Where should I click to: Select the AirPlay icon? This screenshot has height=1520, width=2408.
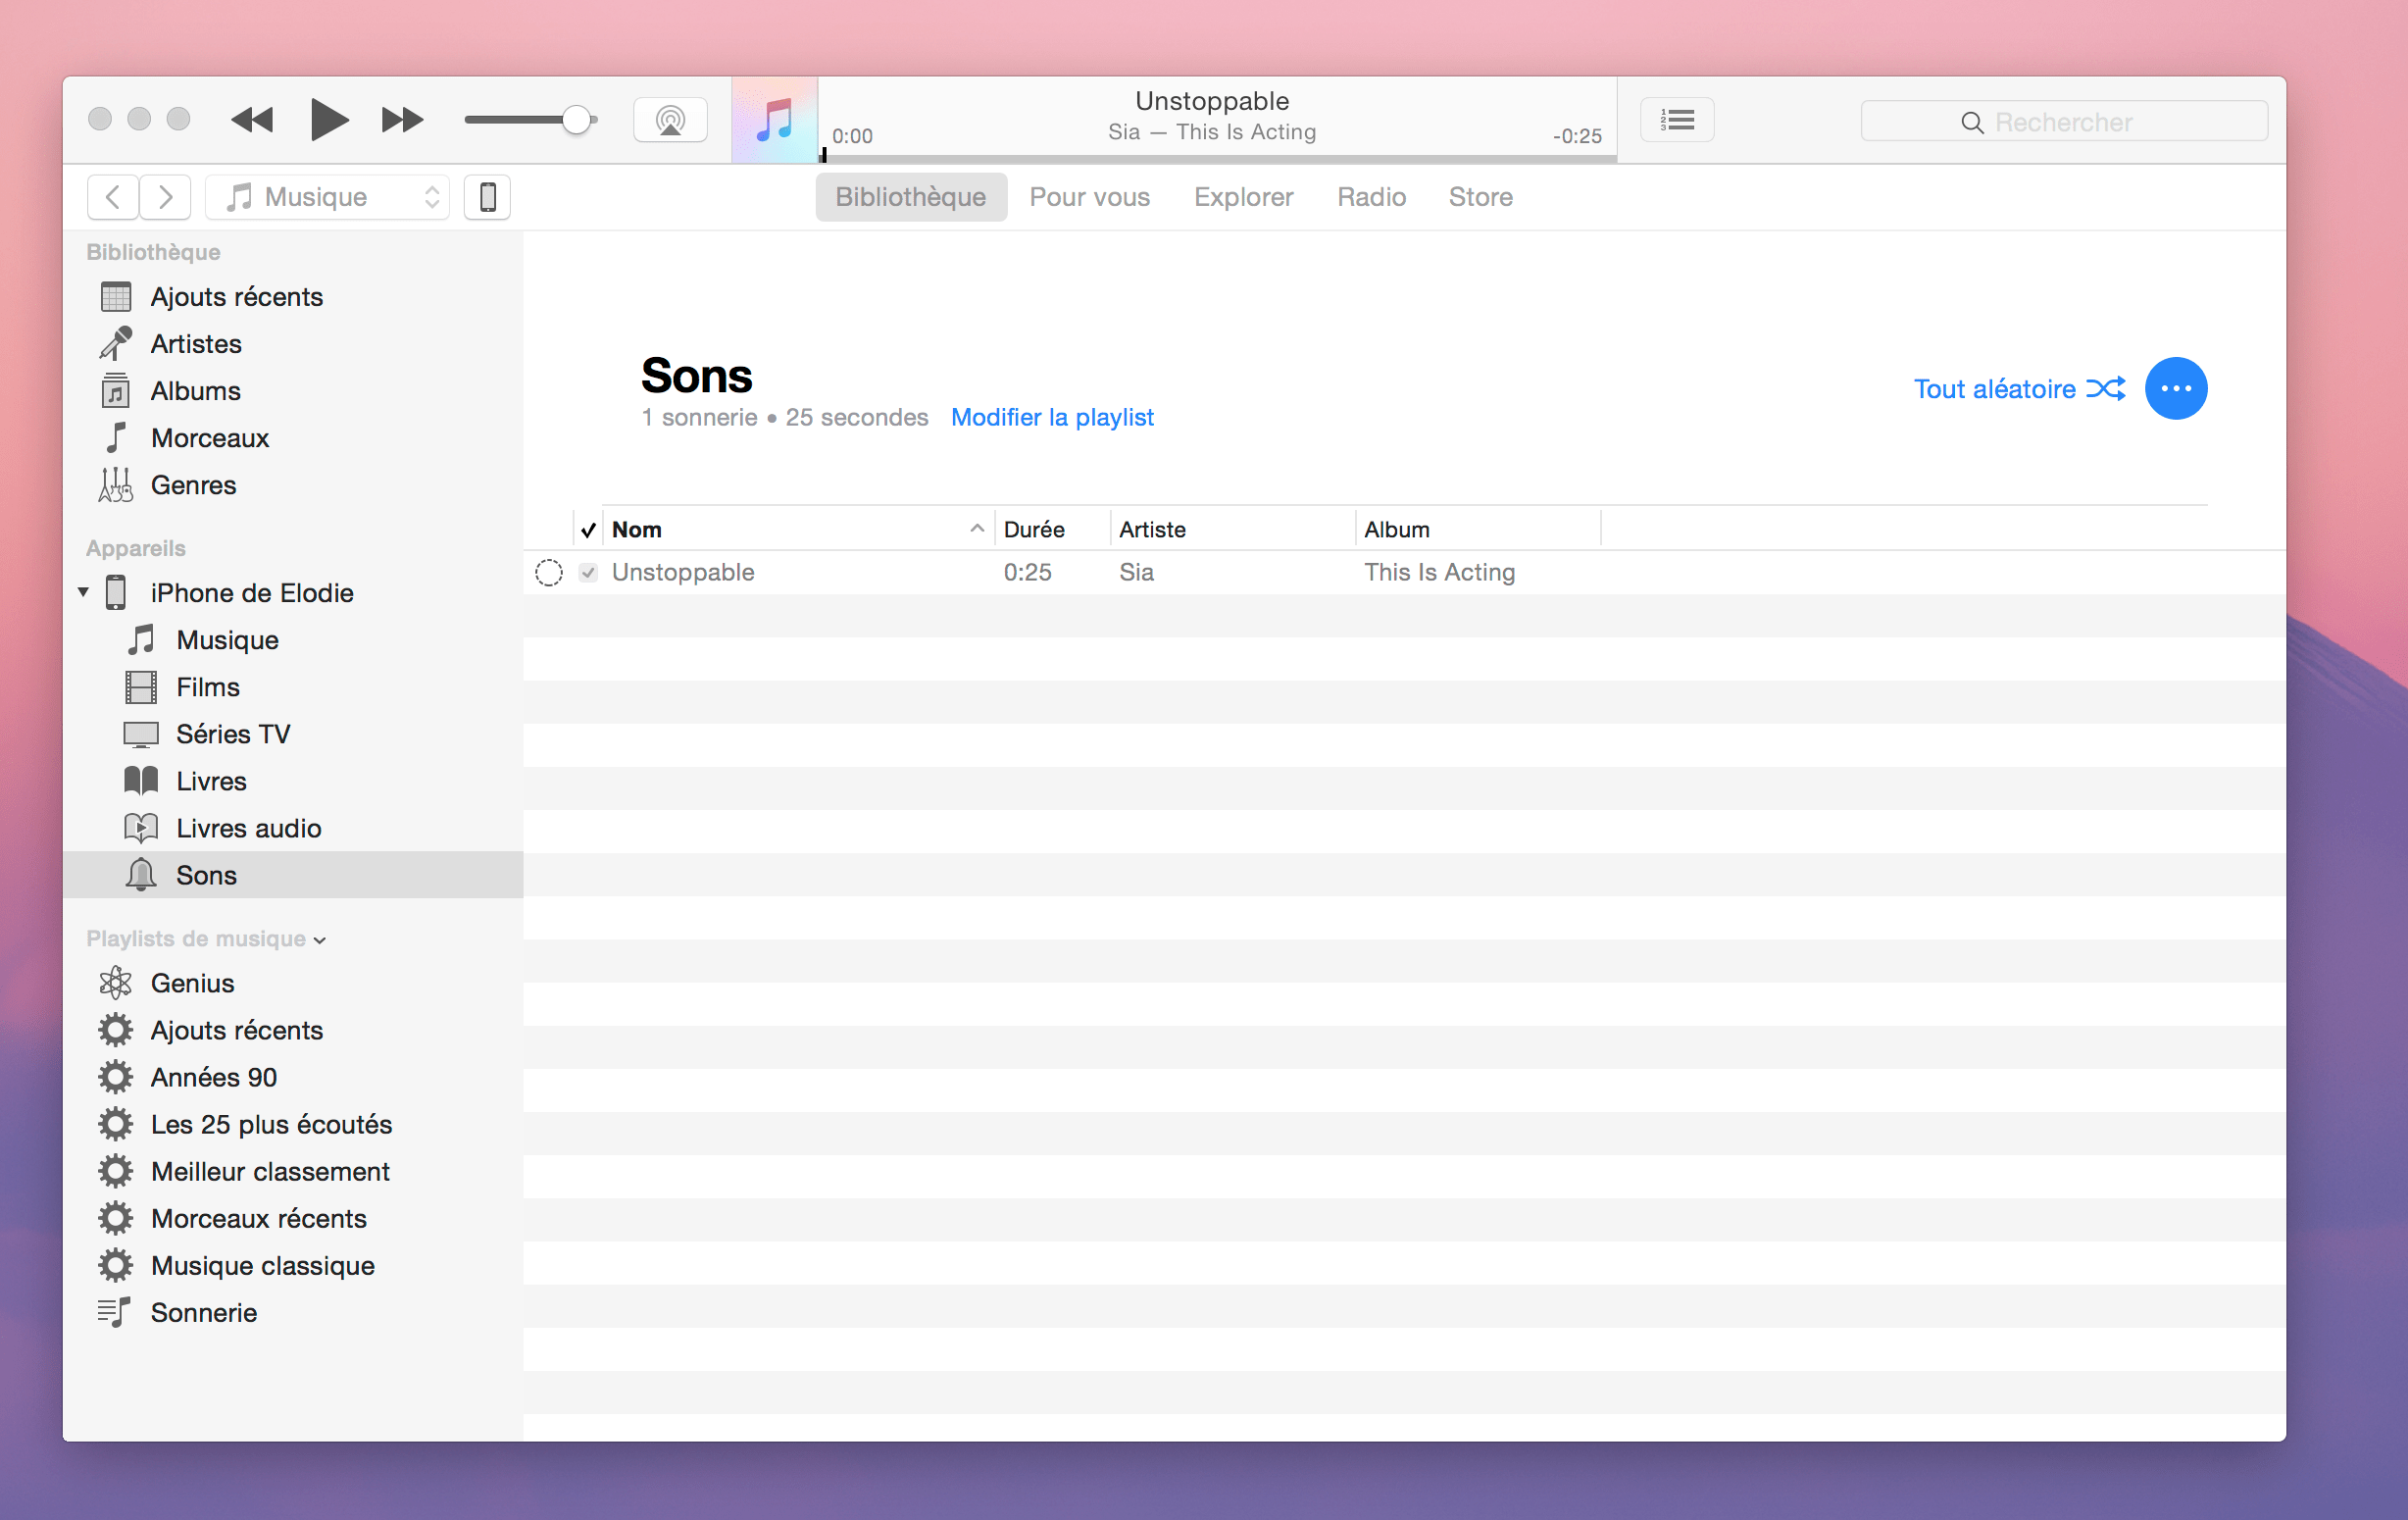[x=672, y=119]
